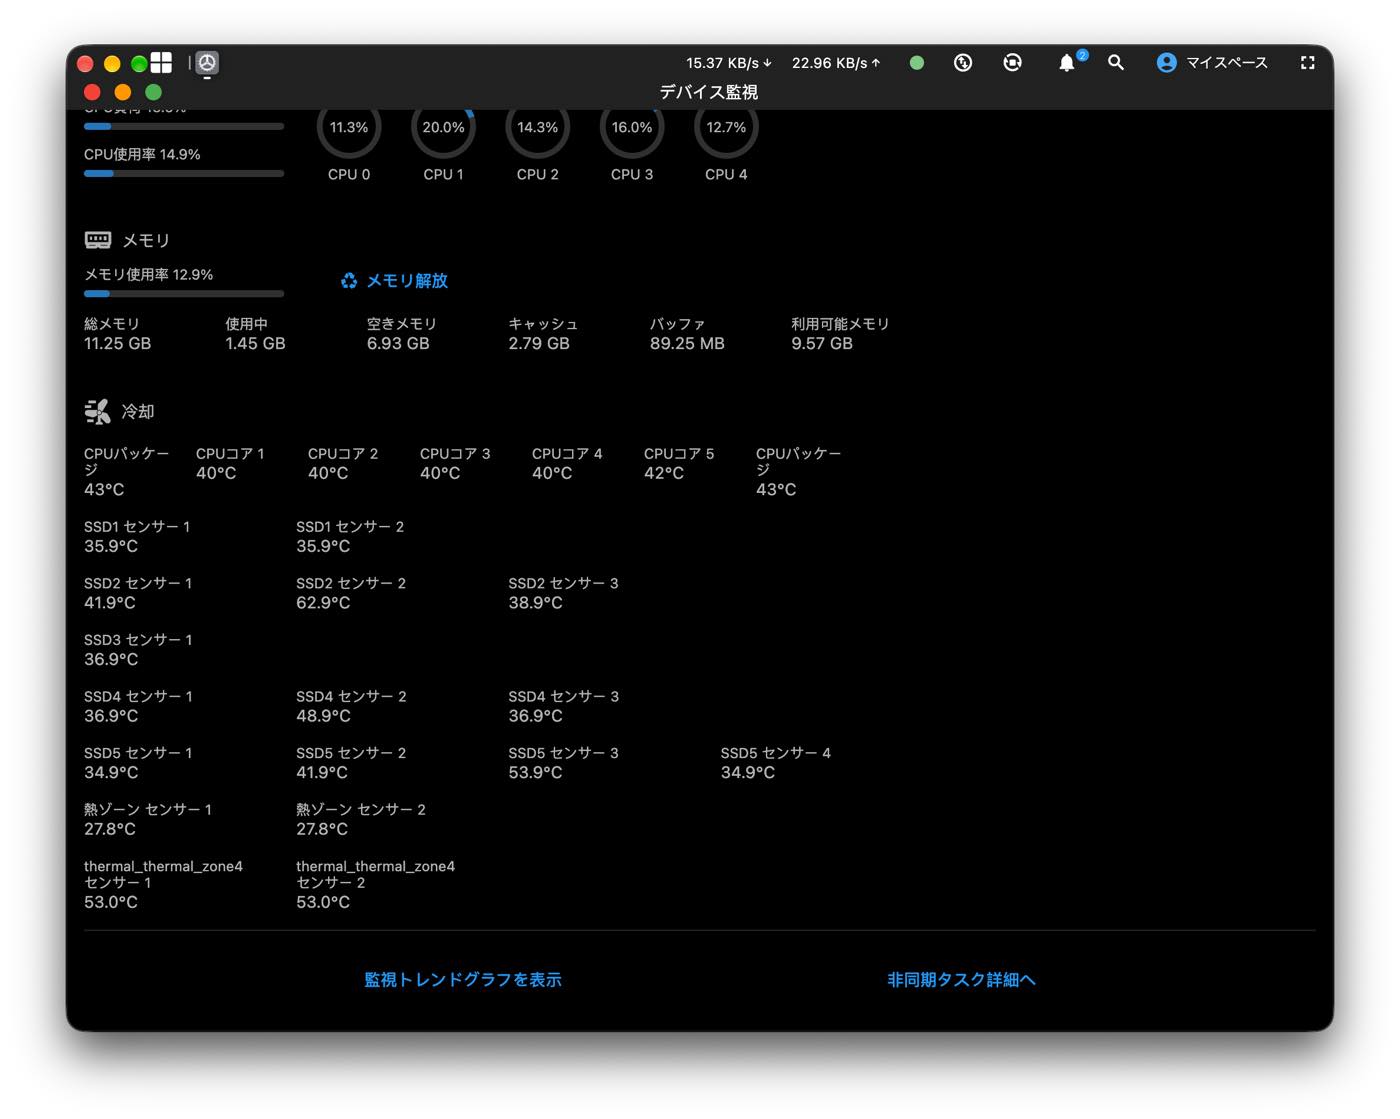Click the upload speed 22.96 KB/s indicator
The width and height of the screenshot is (1400, 1119).
coord(836,62)
